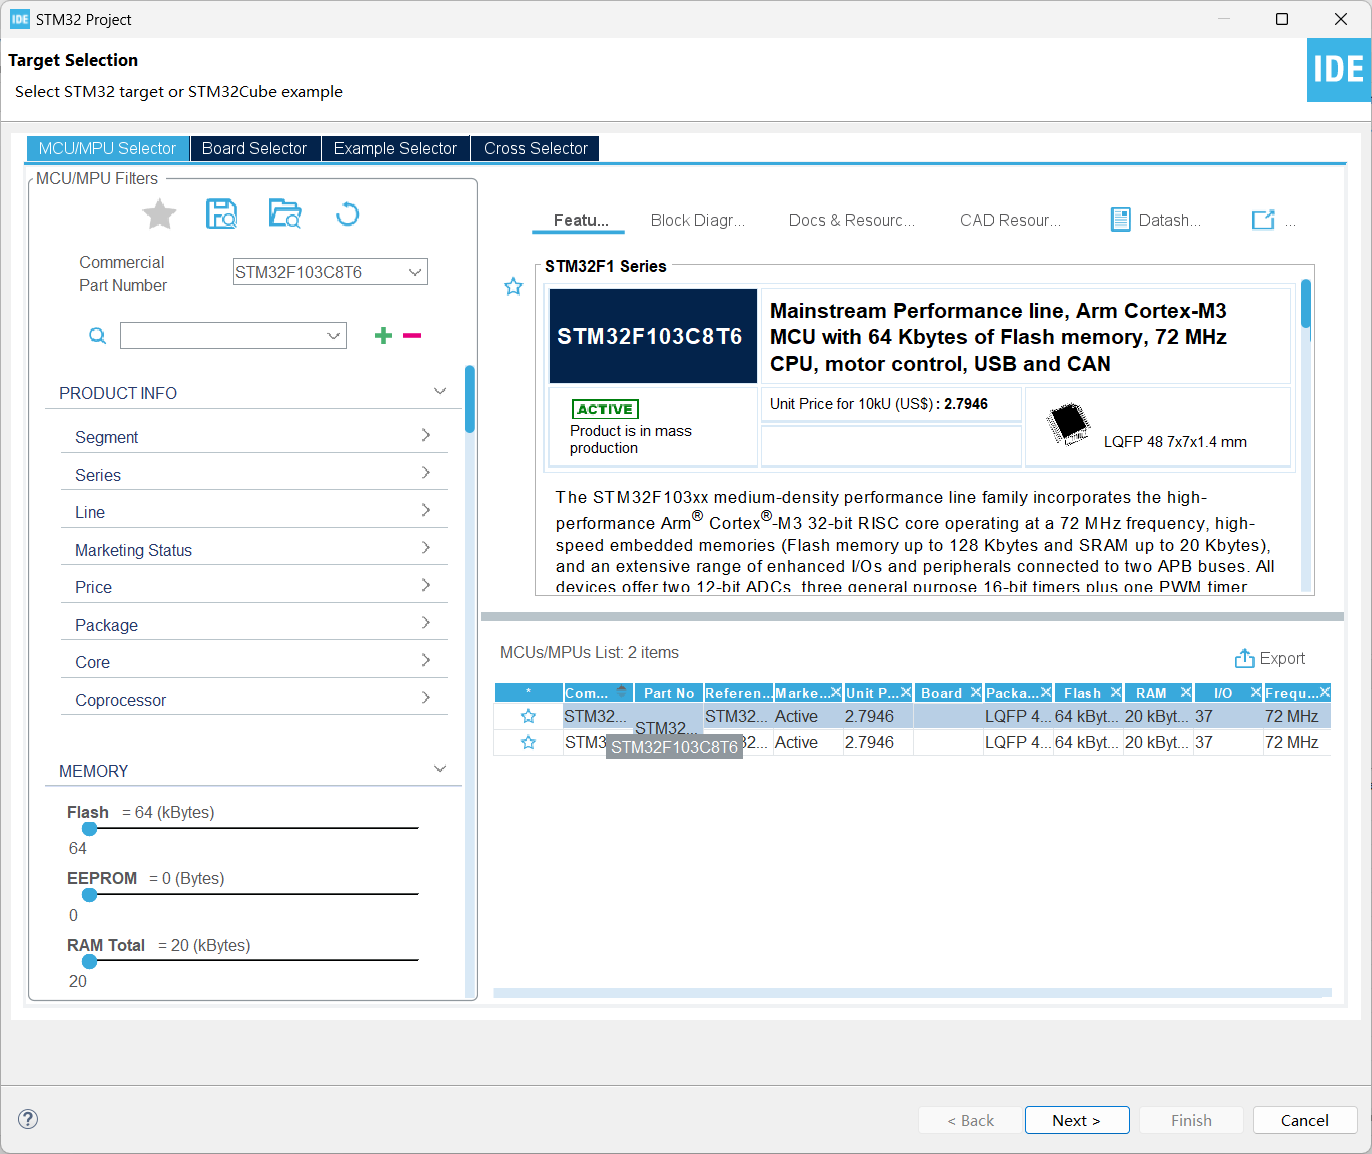Image resolution: width=1372 pixels, height=1154 pixels.
Task: Click the MCU list horizontal scrollbar
Action: click(912, 993)
